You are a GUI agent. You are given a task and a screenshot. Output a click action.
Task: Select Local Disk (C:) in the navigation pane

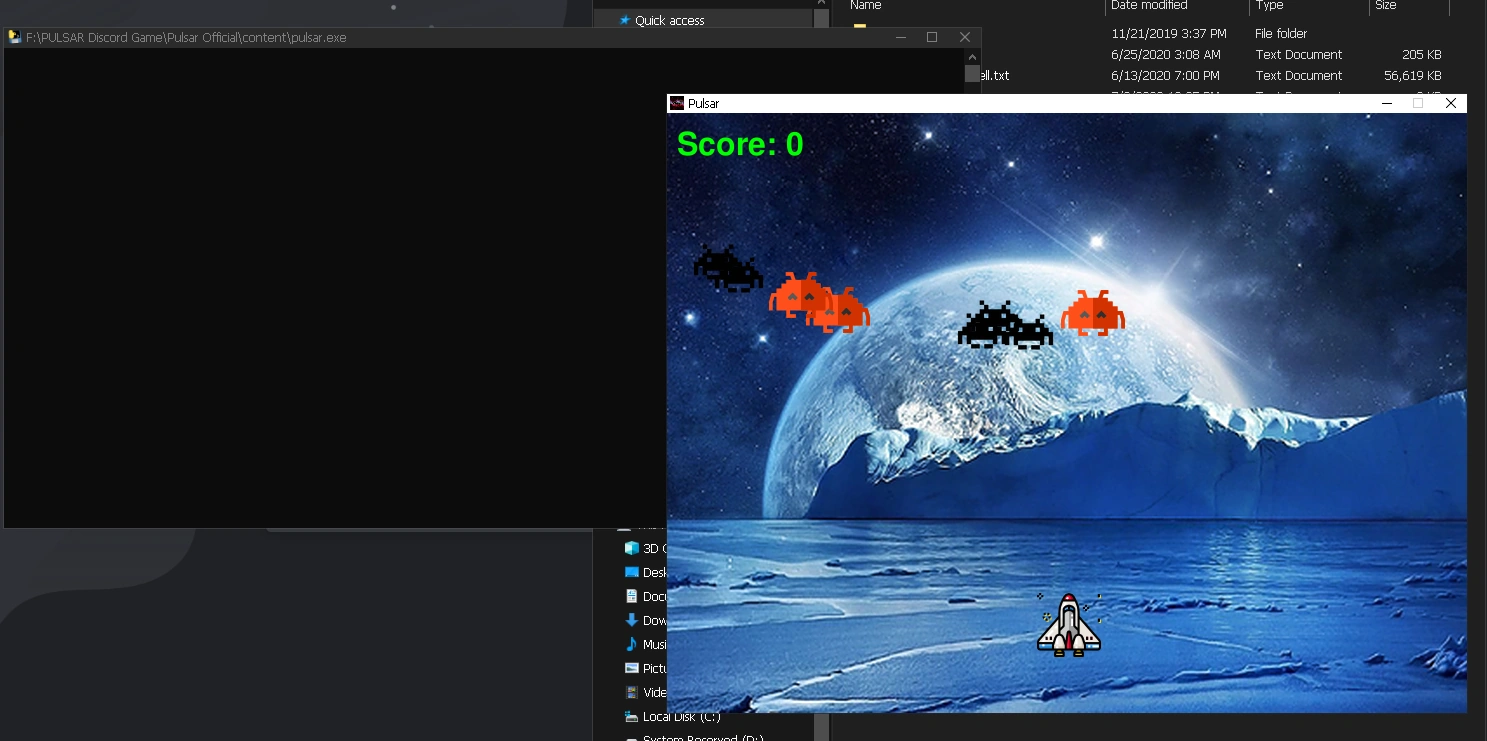681,716
